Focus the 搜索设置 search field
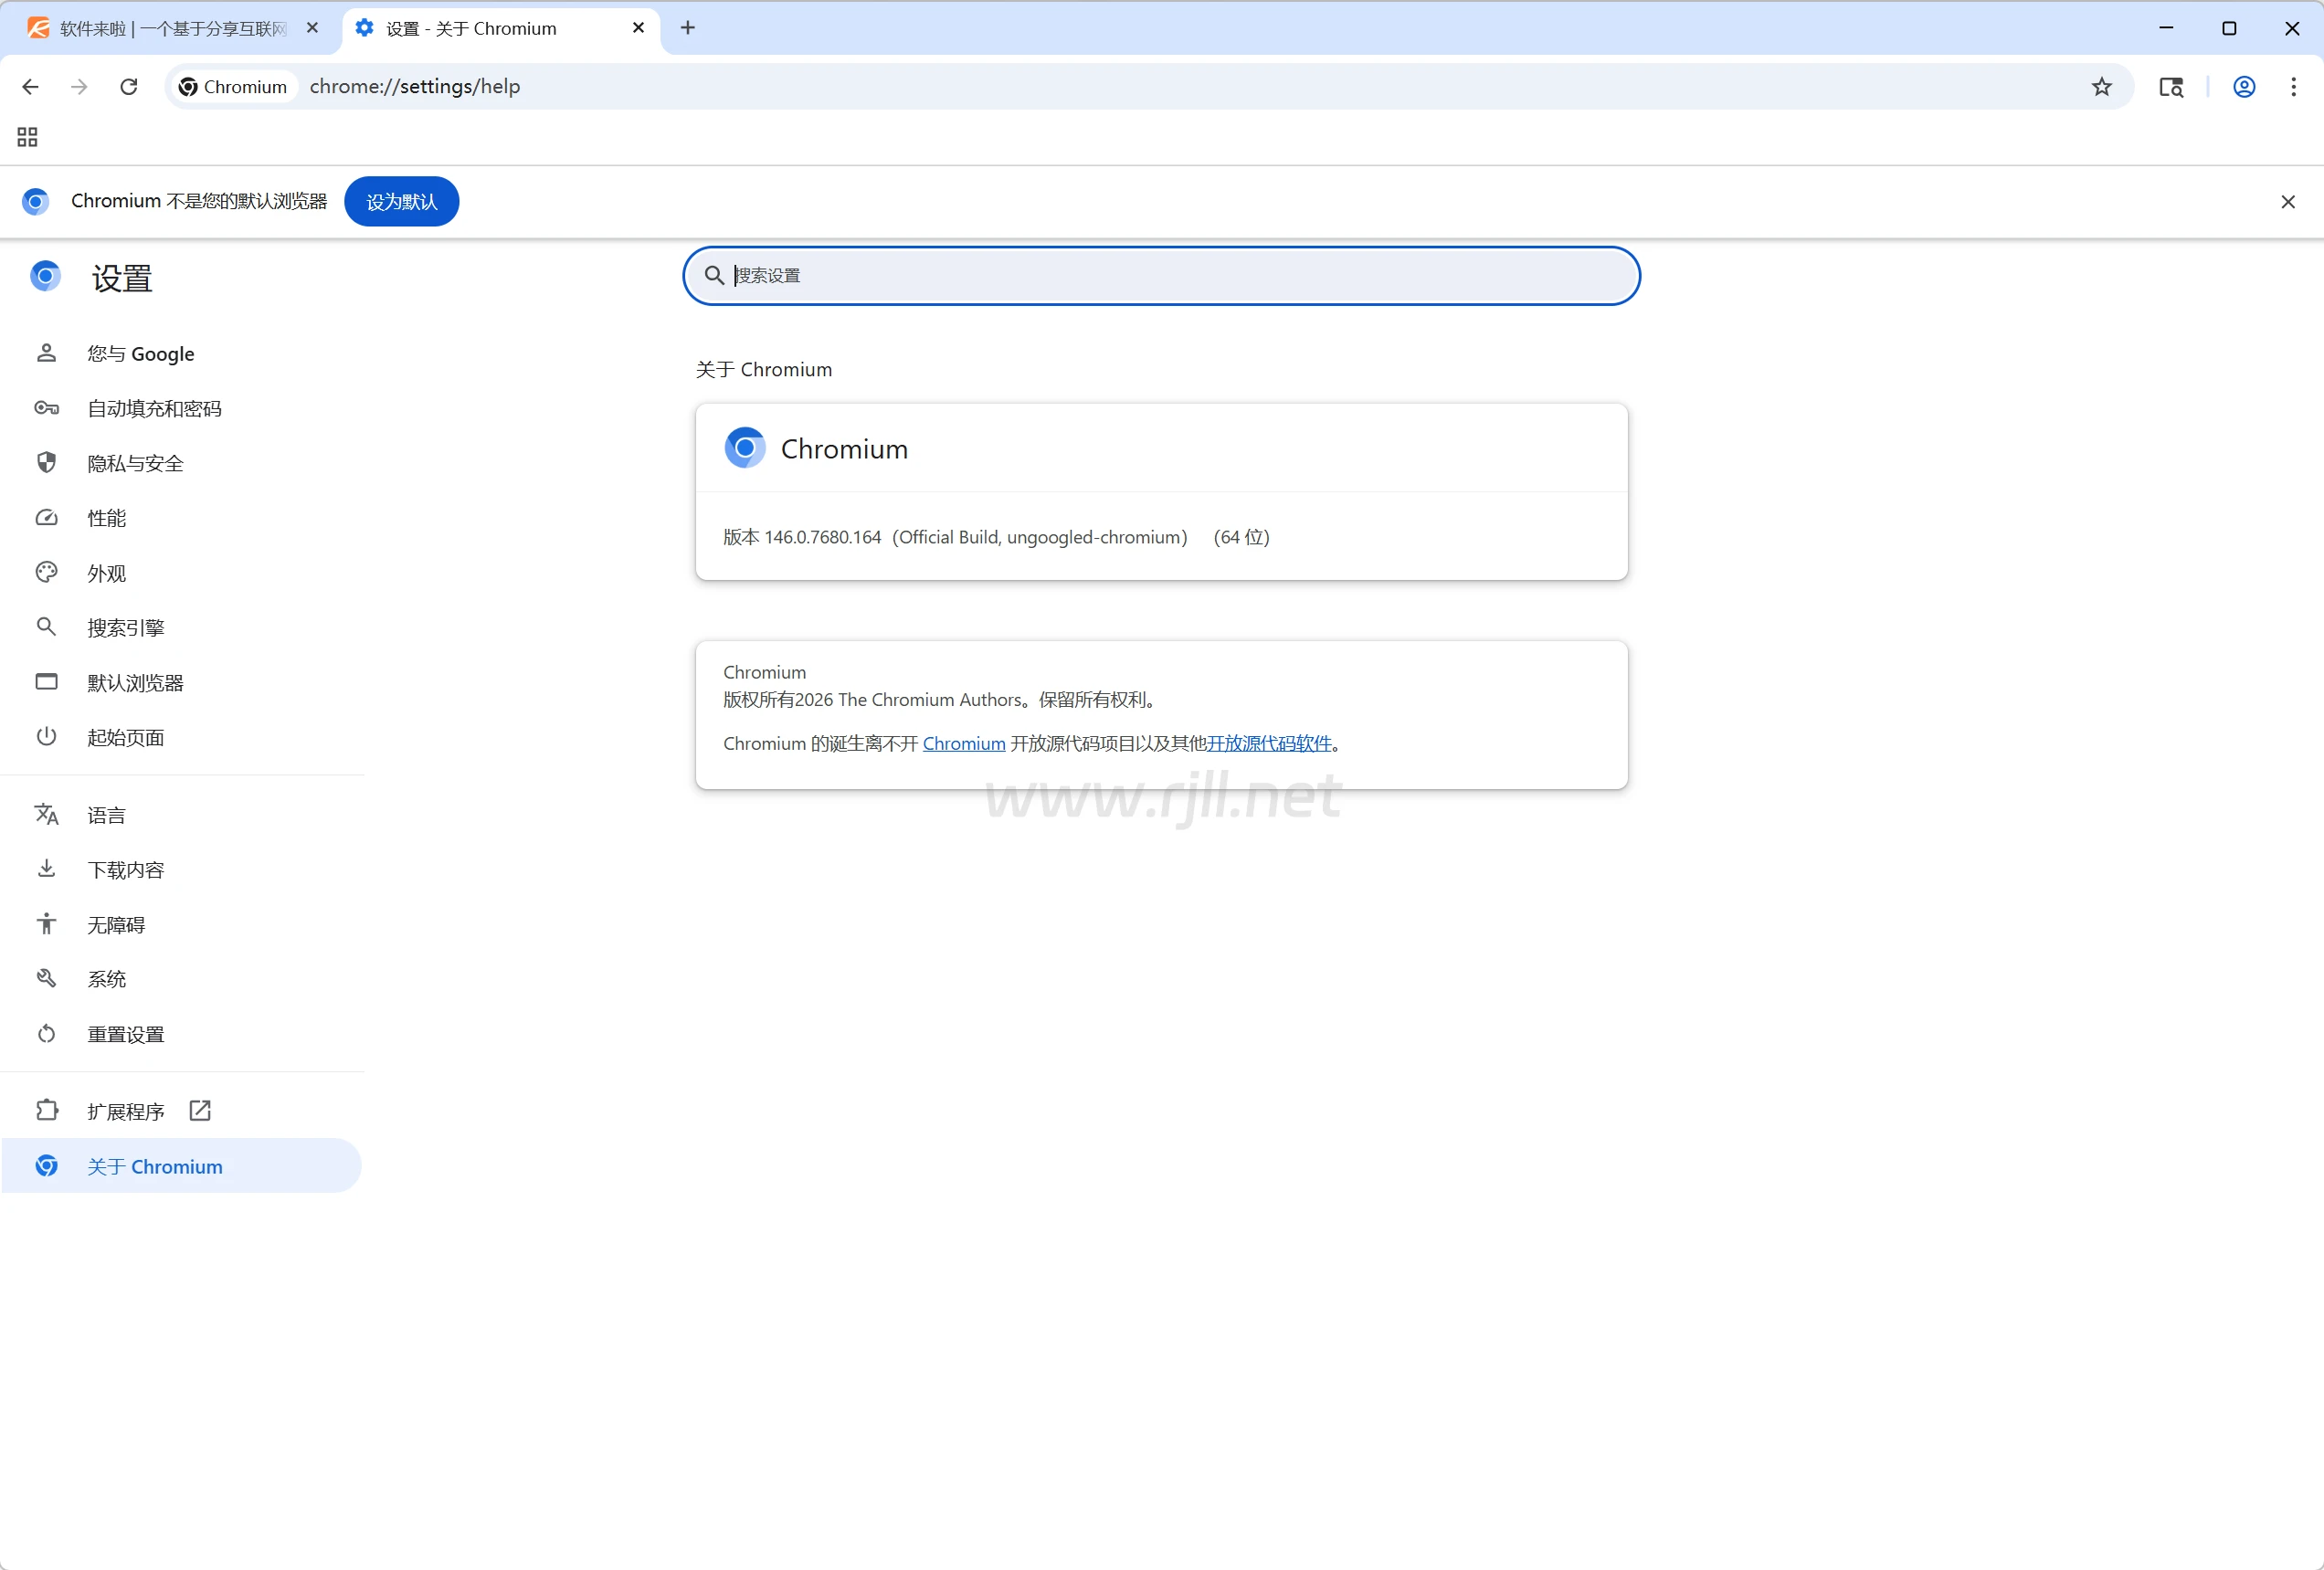 point(1160,276)
